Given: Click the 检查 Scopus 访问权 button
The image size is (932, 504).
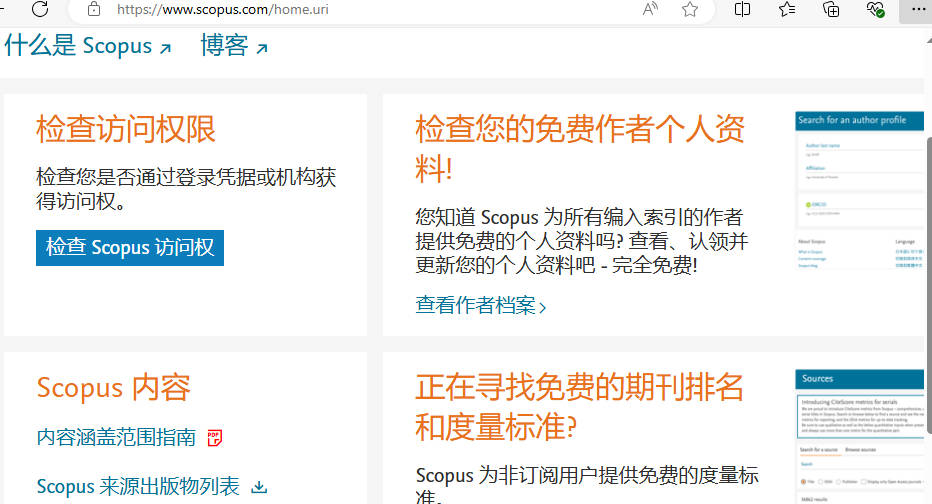Looking at the screenshot, I should coord(130,247).
